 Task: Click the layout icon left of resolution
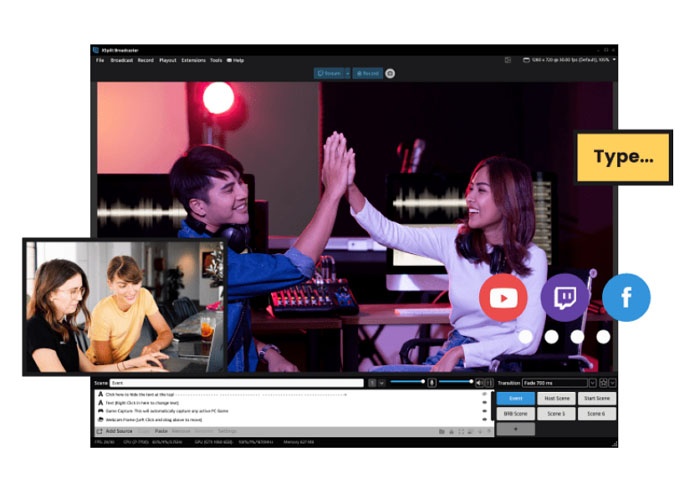pos(508,60)
